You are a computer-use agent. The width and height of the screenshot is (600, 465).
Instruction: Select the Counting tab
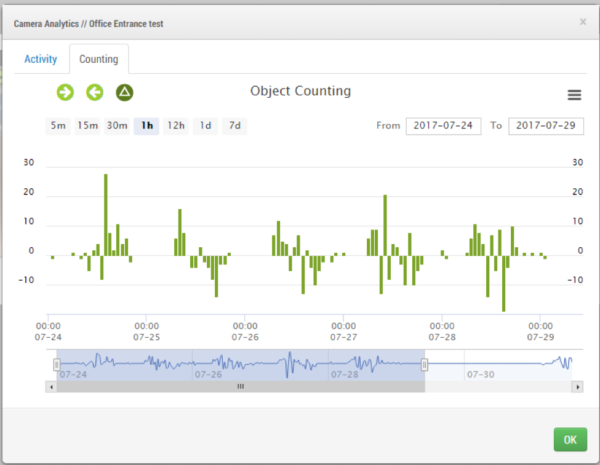pyautogui.click(x=99, y=60)
